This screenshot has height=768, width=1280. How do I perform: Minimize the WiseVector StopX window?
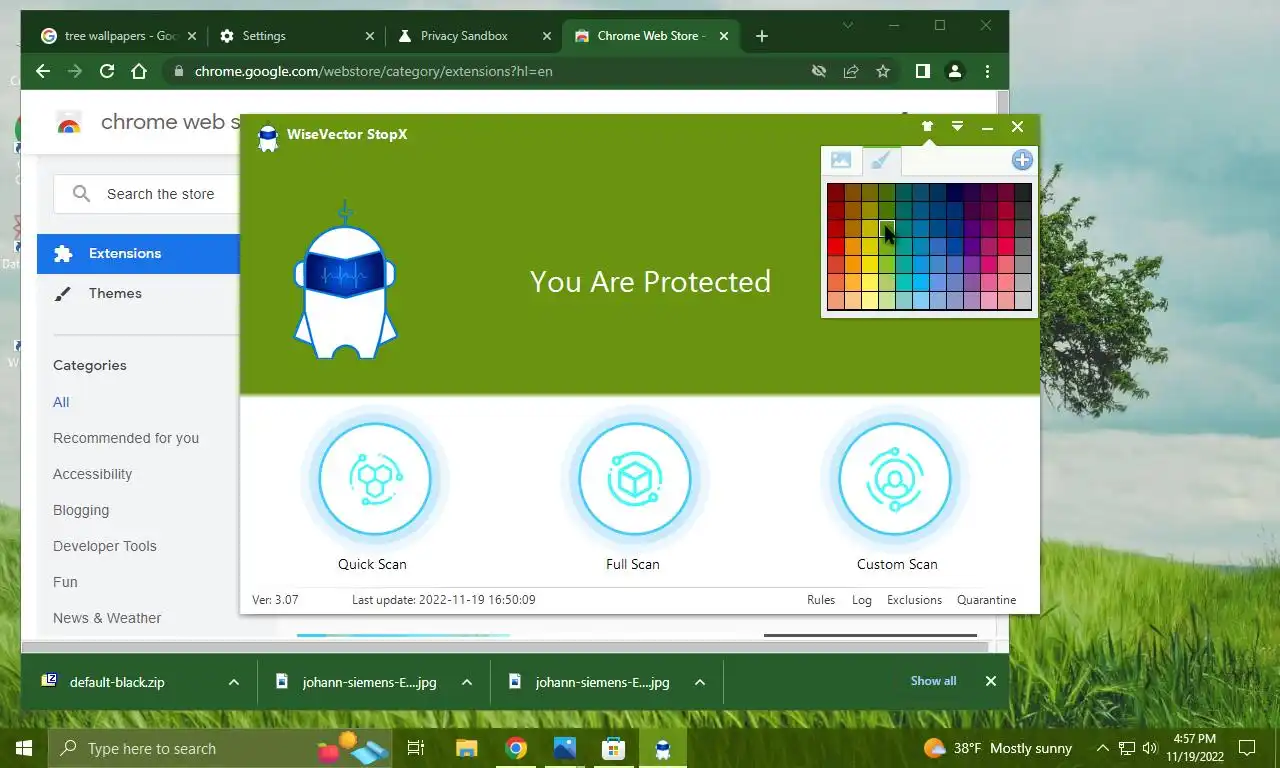point(987,127)
